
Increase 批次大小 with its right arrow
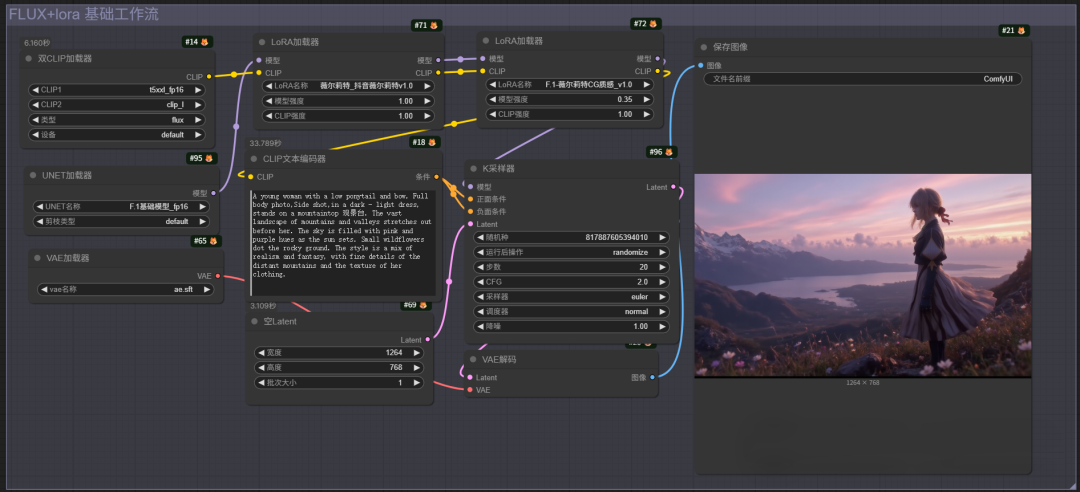pos(415,382)
